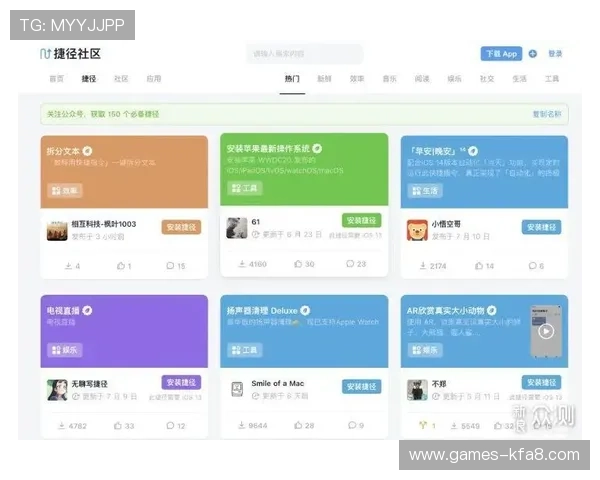Select the 娱乐 category tab
Screen dimensions: 600x480
pos(454,79)
